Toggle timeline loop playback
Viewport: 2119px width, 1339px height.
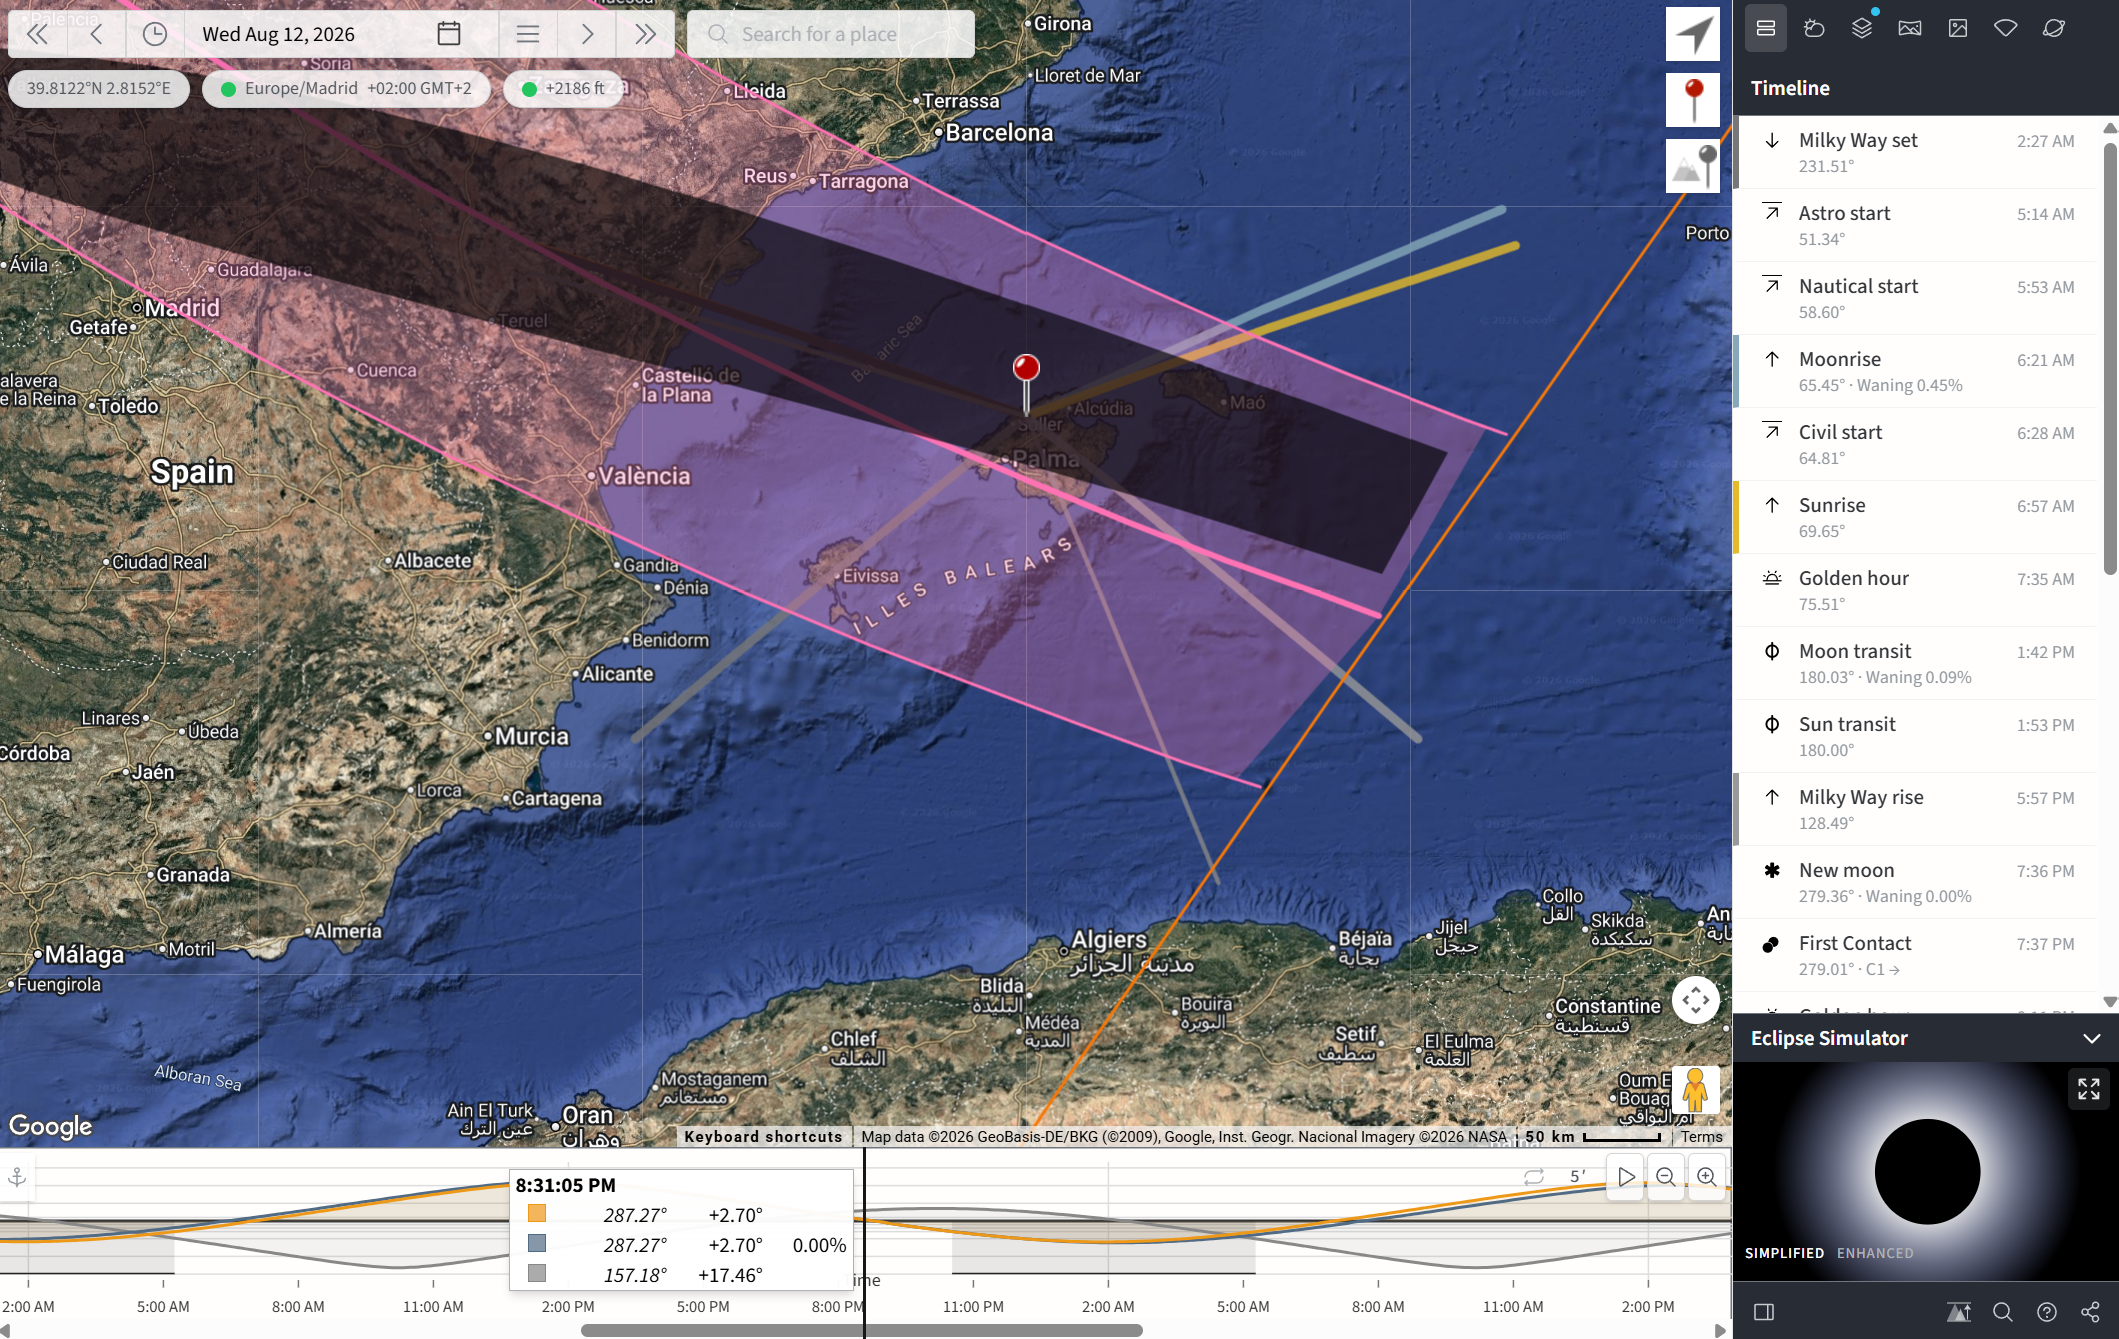point(1534,1177)
